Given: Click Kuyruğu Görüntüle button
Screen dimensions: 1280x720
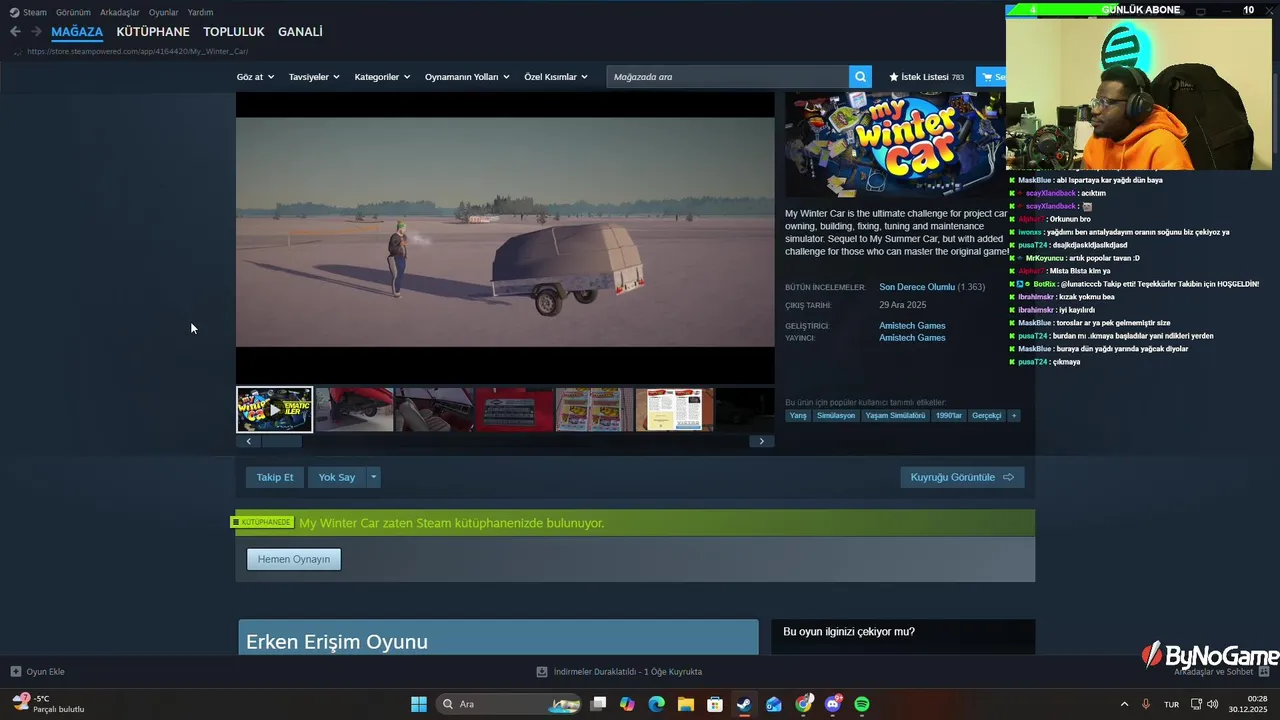Looking at the screenshot, I should [x=962, y=477].
